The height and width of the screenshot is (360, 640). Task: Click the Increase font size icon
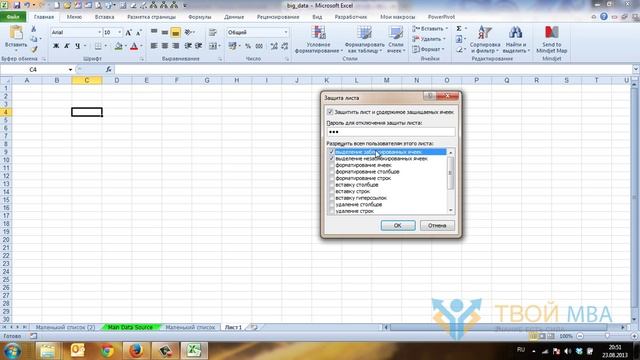click(129, 32)
